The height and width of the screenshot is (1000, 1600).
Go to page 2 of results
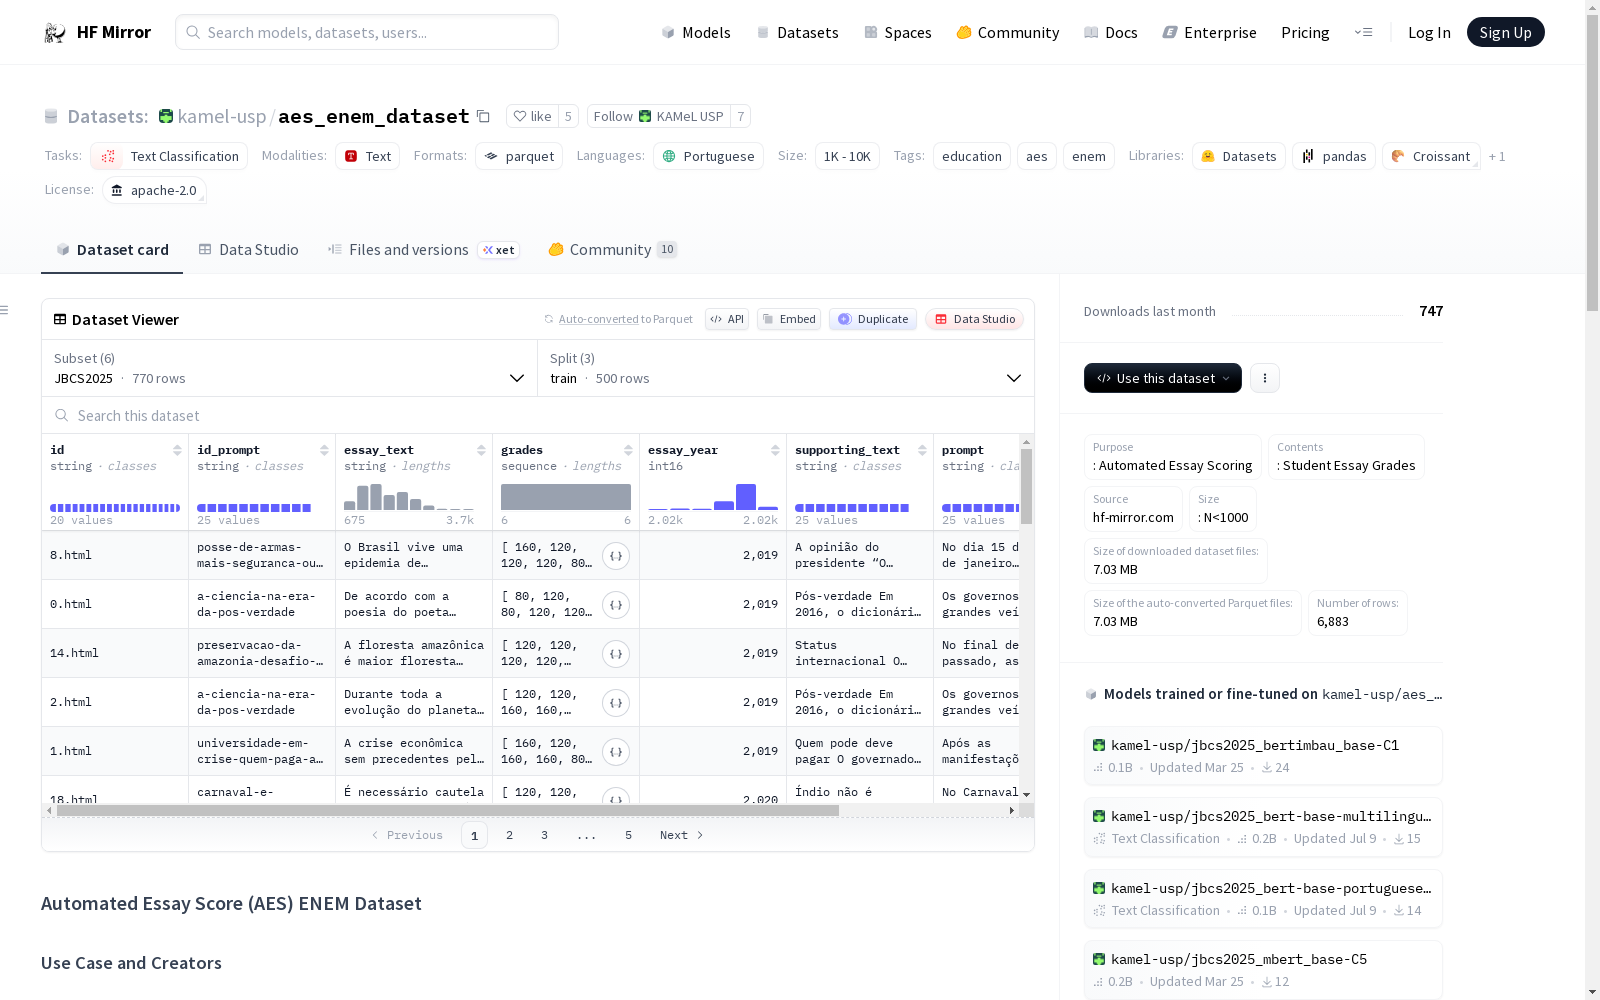click(x=509, y=835)
